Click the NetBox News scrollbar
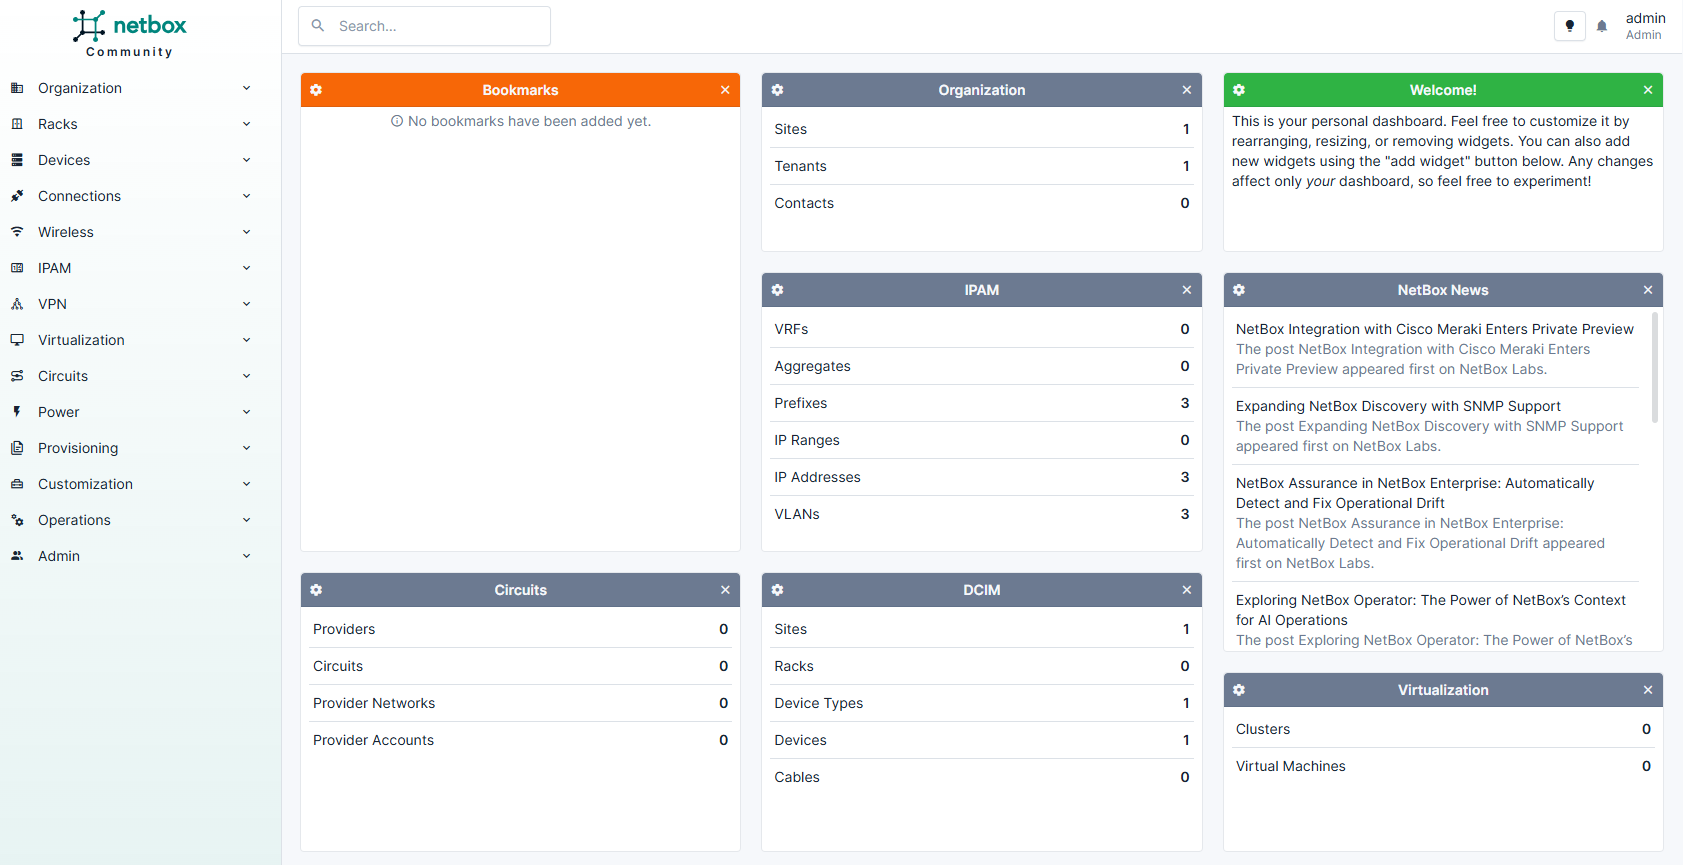Viewport: 1683px width, 865px height. tap(1654, 368)
